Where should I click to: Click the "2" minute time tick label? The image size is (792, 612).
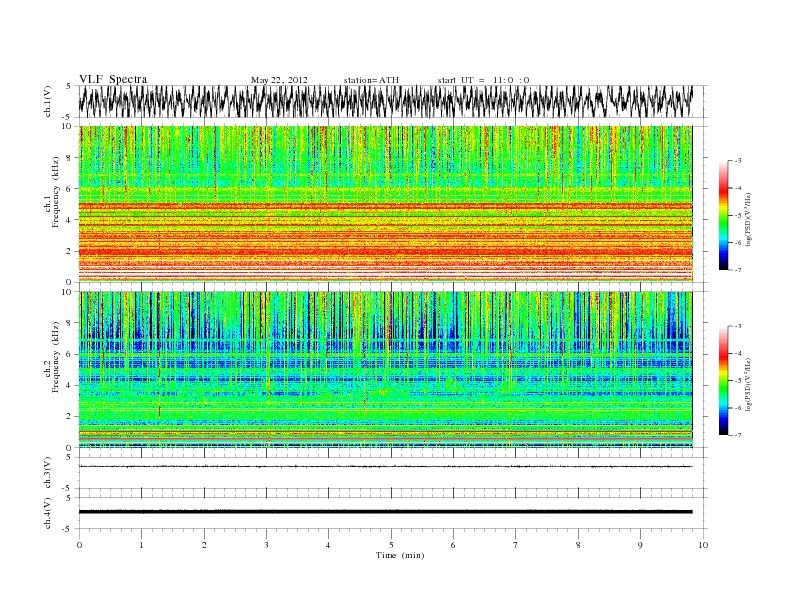(204, 545)
